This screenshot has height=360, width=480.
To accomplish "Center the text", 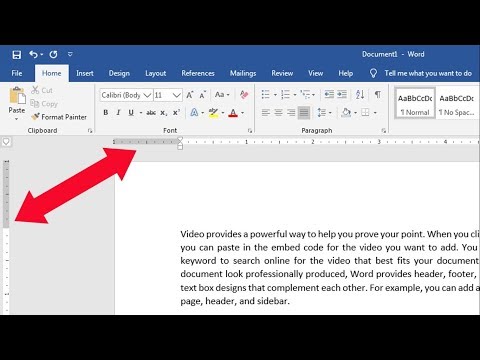I will (x=278, y=113).
